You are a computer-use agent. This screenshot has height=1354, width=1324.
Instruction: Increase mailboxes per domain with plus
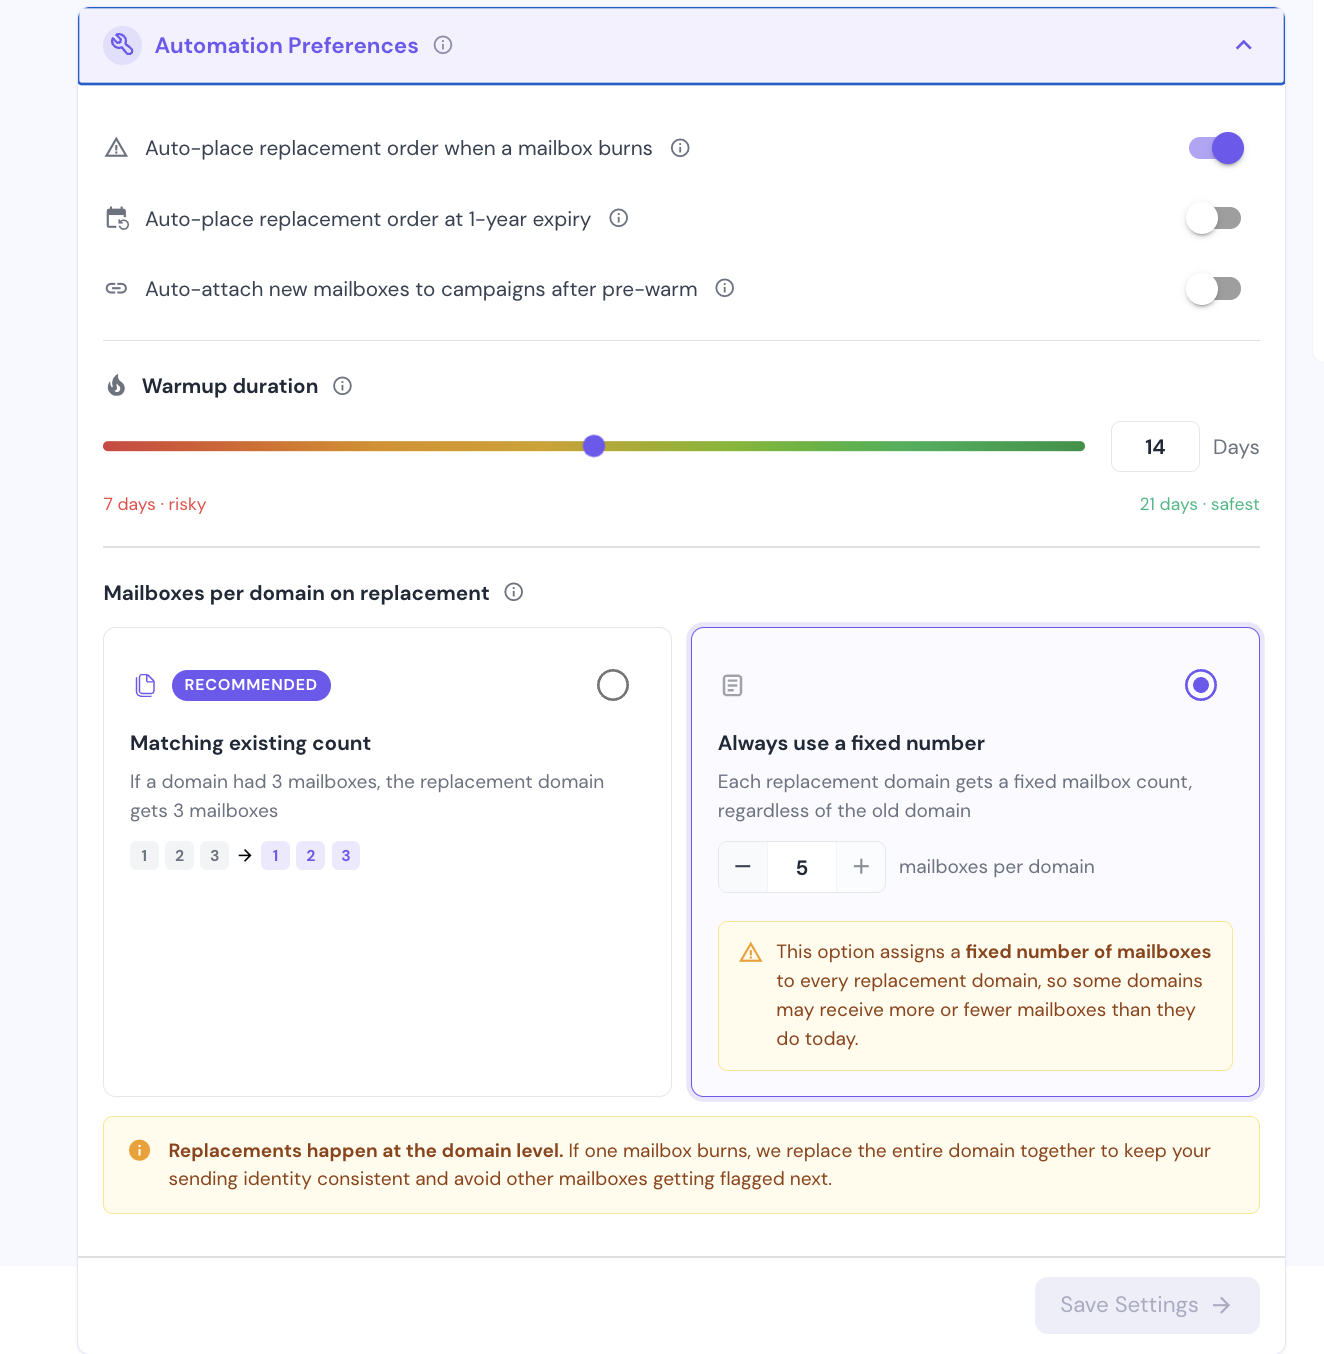point(861,867)
